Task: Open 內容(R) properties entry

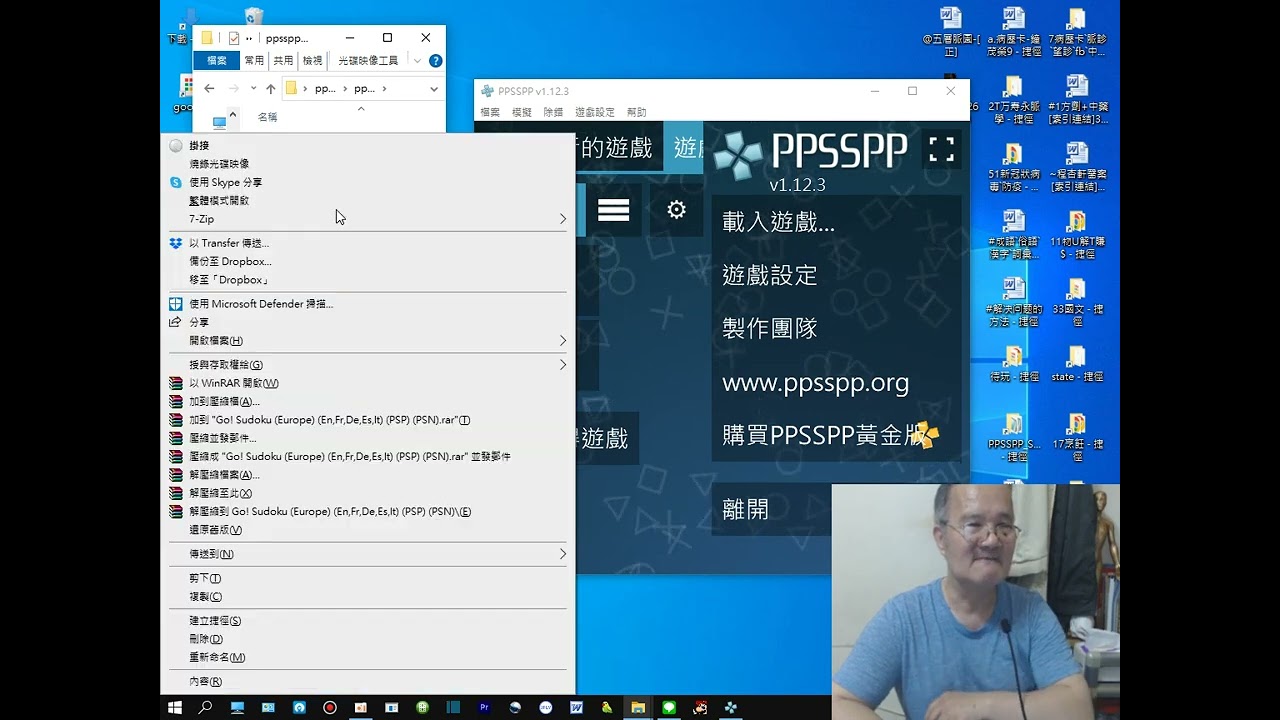Action: [367, 682]
